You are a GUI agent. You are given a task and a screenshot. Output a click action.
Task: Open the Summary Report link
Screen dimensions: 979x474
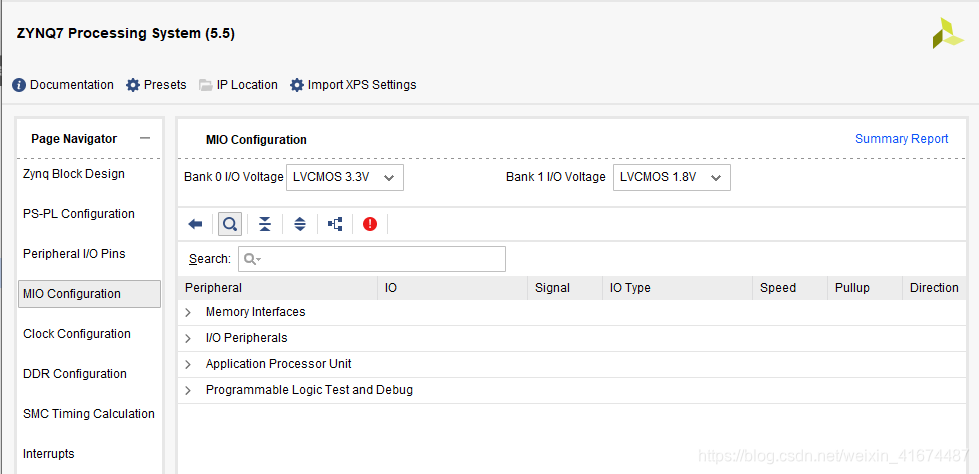(901, 139)
